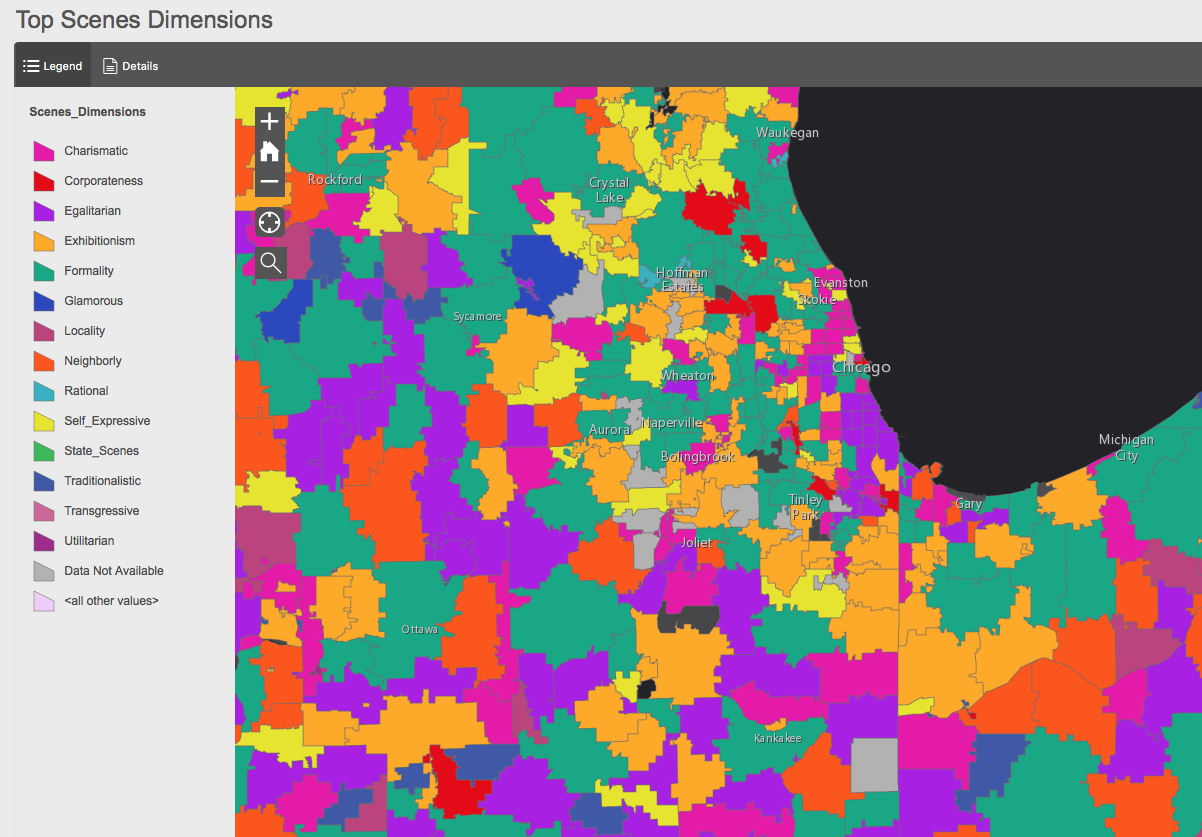Click the Glamorous blue legend swatch

[x=43, y=301]
